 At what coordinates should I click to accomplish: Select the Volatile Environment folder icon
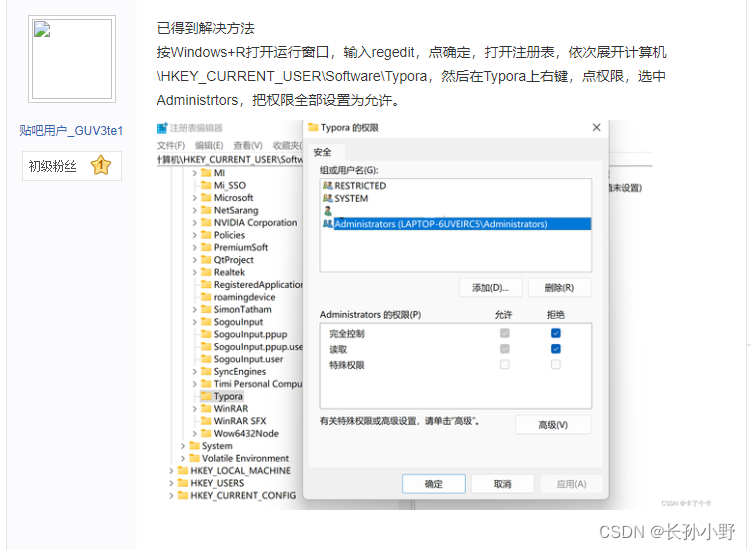pyautogui.click(x=194, y=458)
